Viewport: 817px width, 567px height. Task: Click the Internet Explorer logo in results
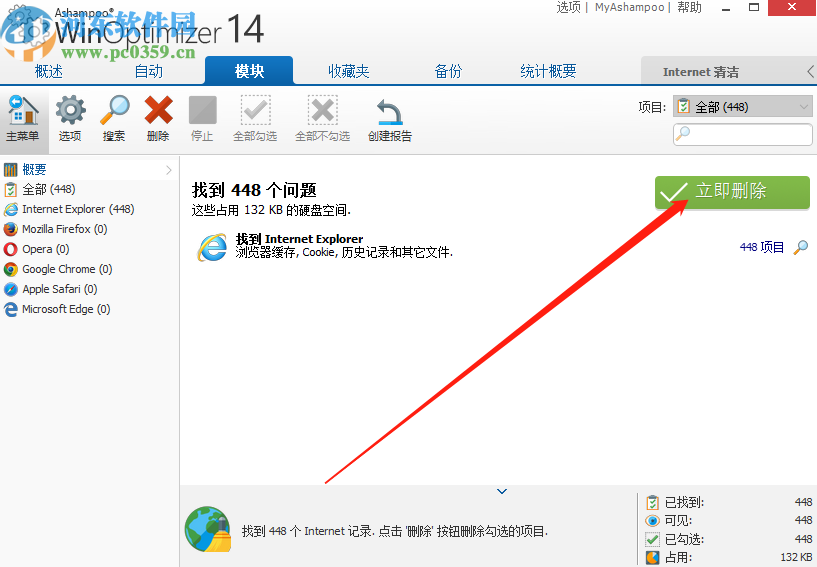pos(212,247)
